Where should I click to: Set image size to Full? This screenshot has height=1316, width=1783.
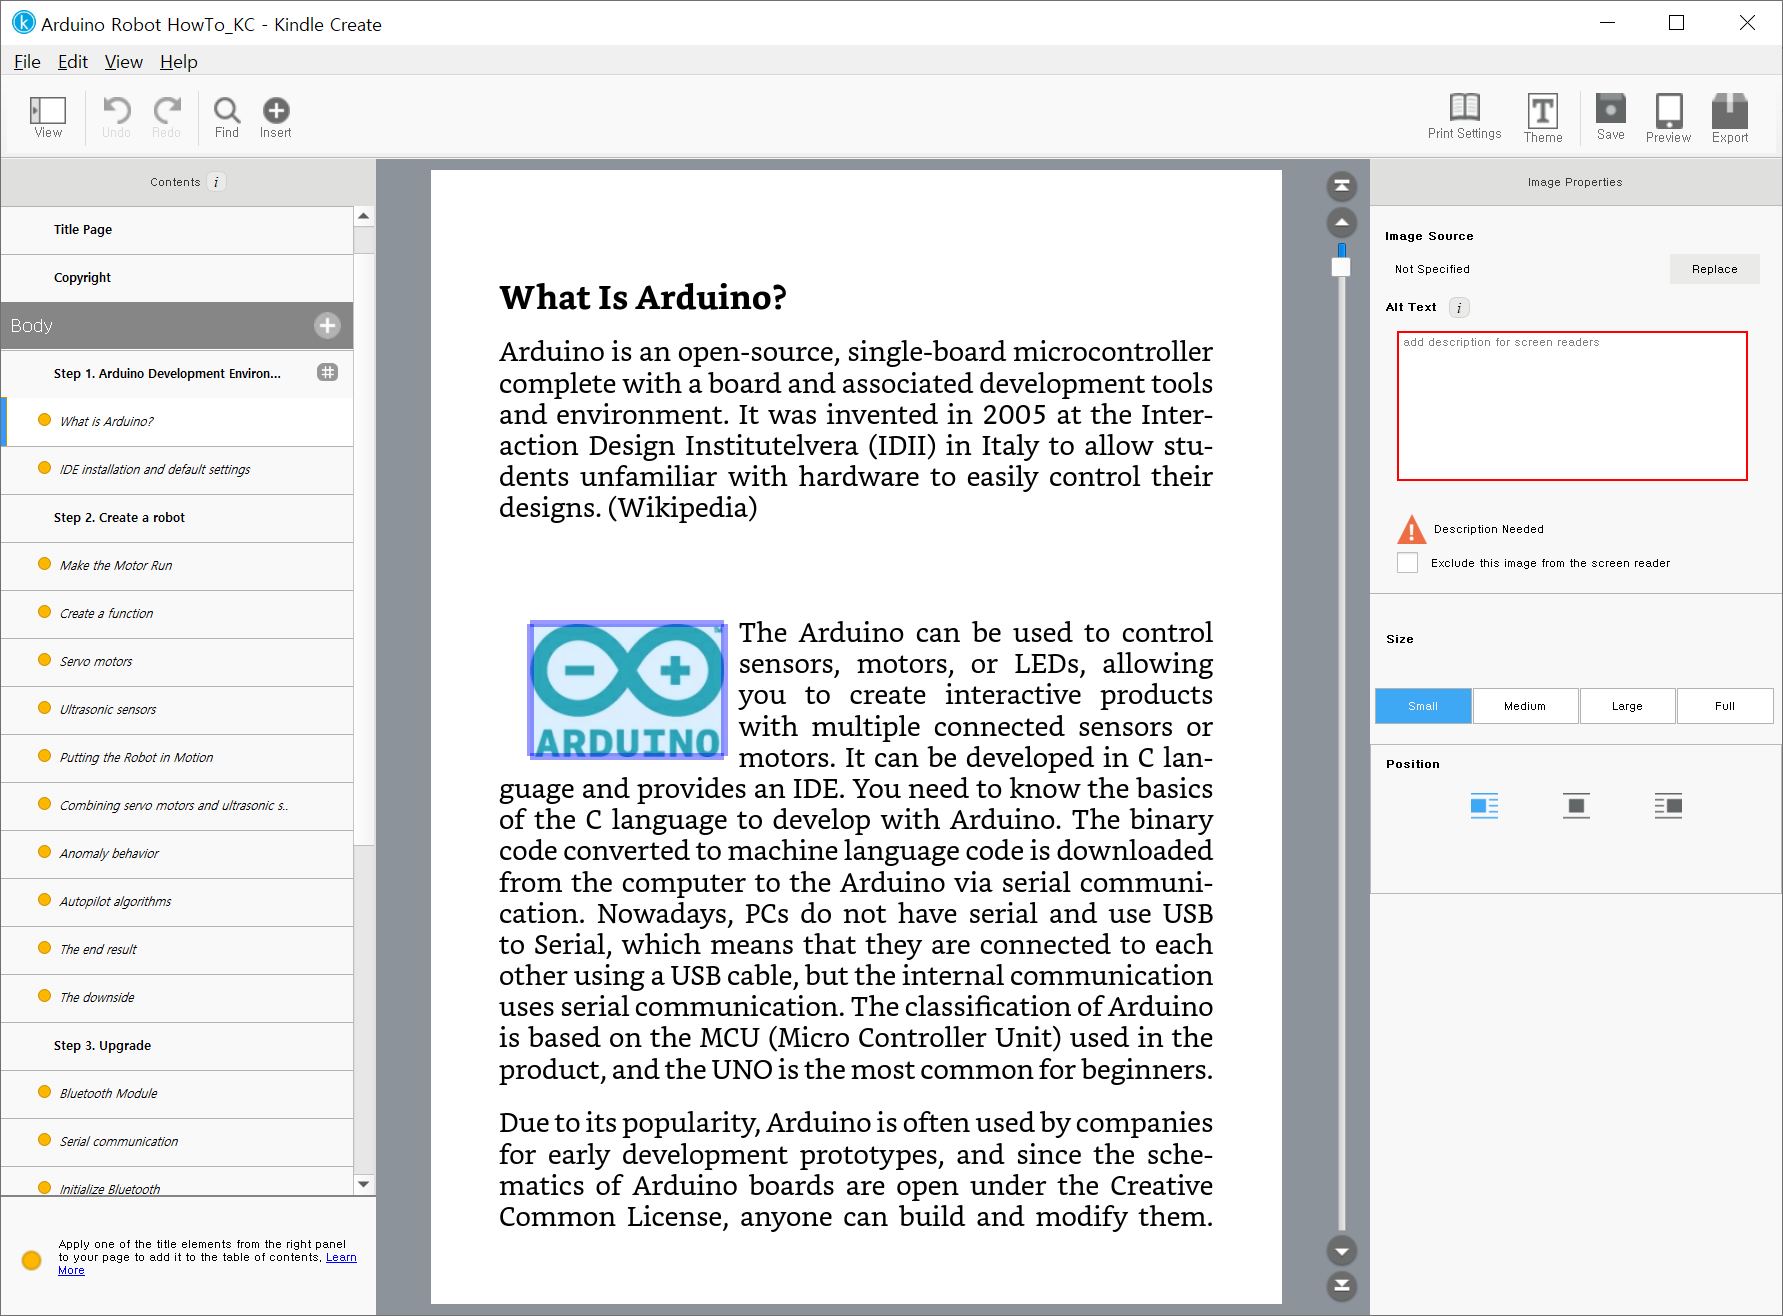pyautogui.click(x=1725, y=706)
